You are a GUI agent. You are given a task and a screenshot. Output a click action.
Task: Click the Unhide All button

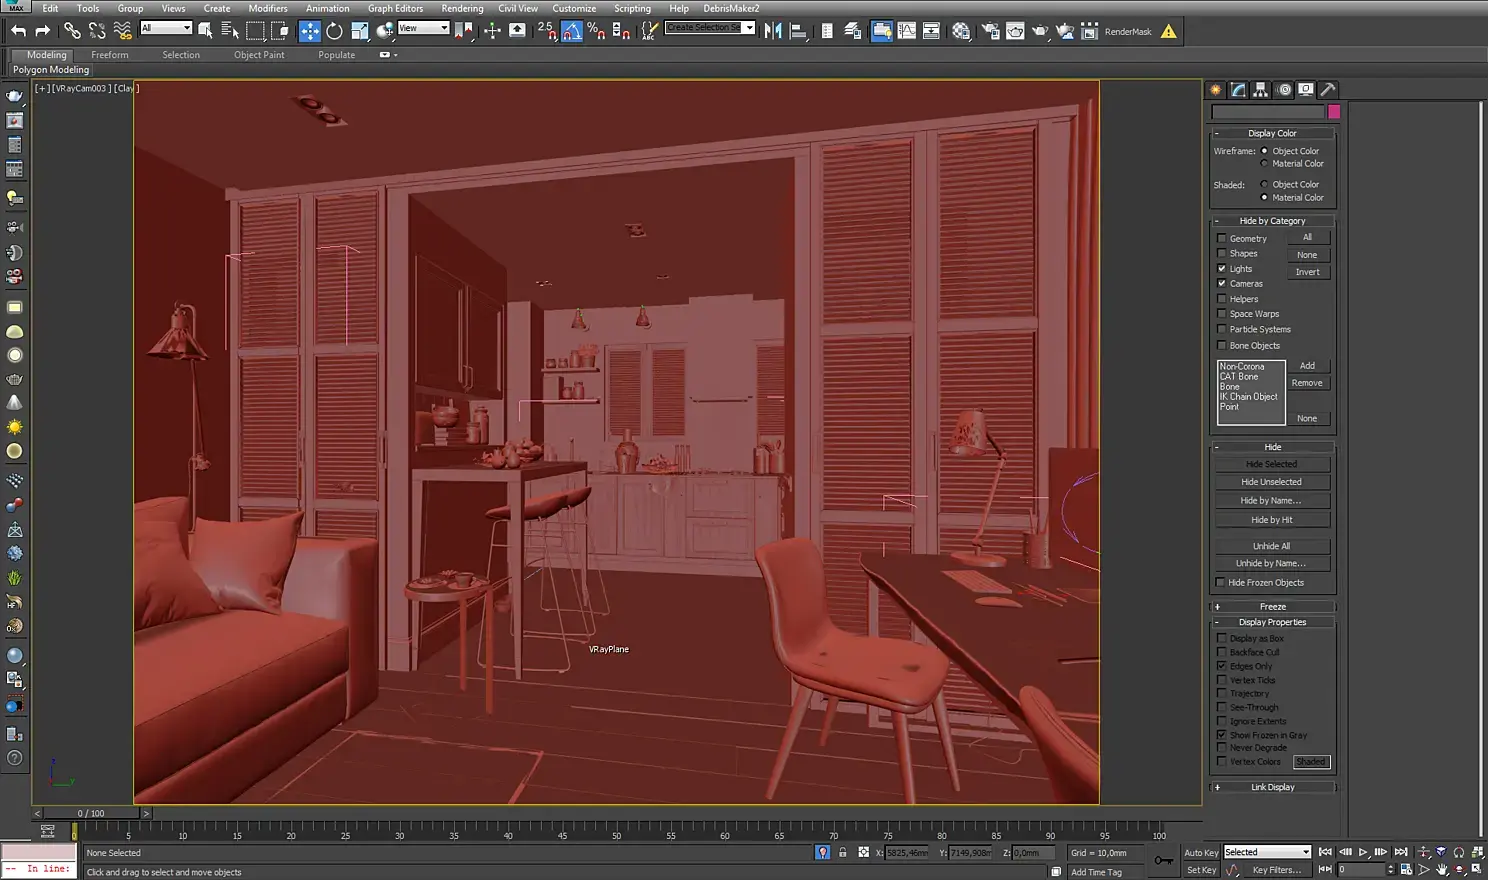[1272, 546]
